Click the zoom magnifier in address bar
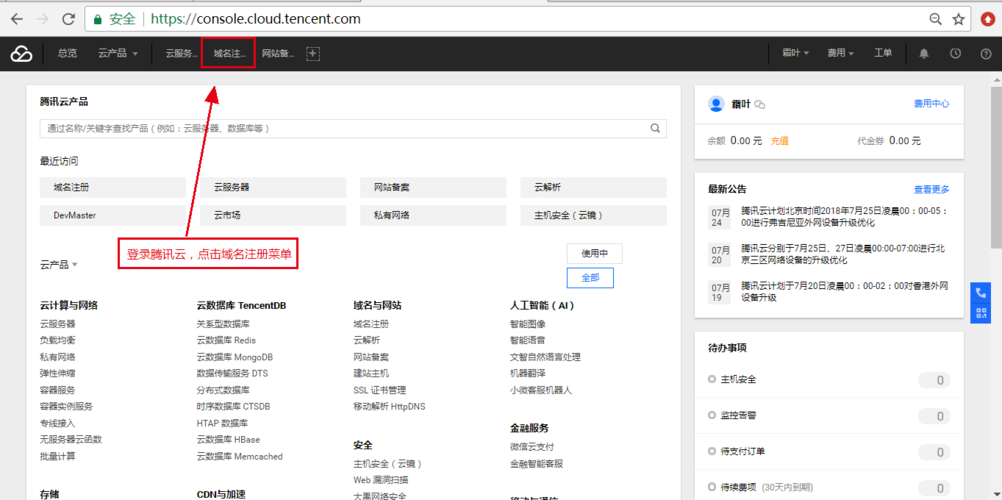Viewport: 1002px width, 500px height. pyautogui.click(x=936, y=19)
